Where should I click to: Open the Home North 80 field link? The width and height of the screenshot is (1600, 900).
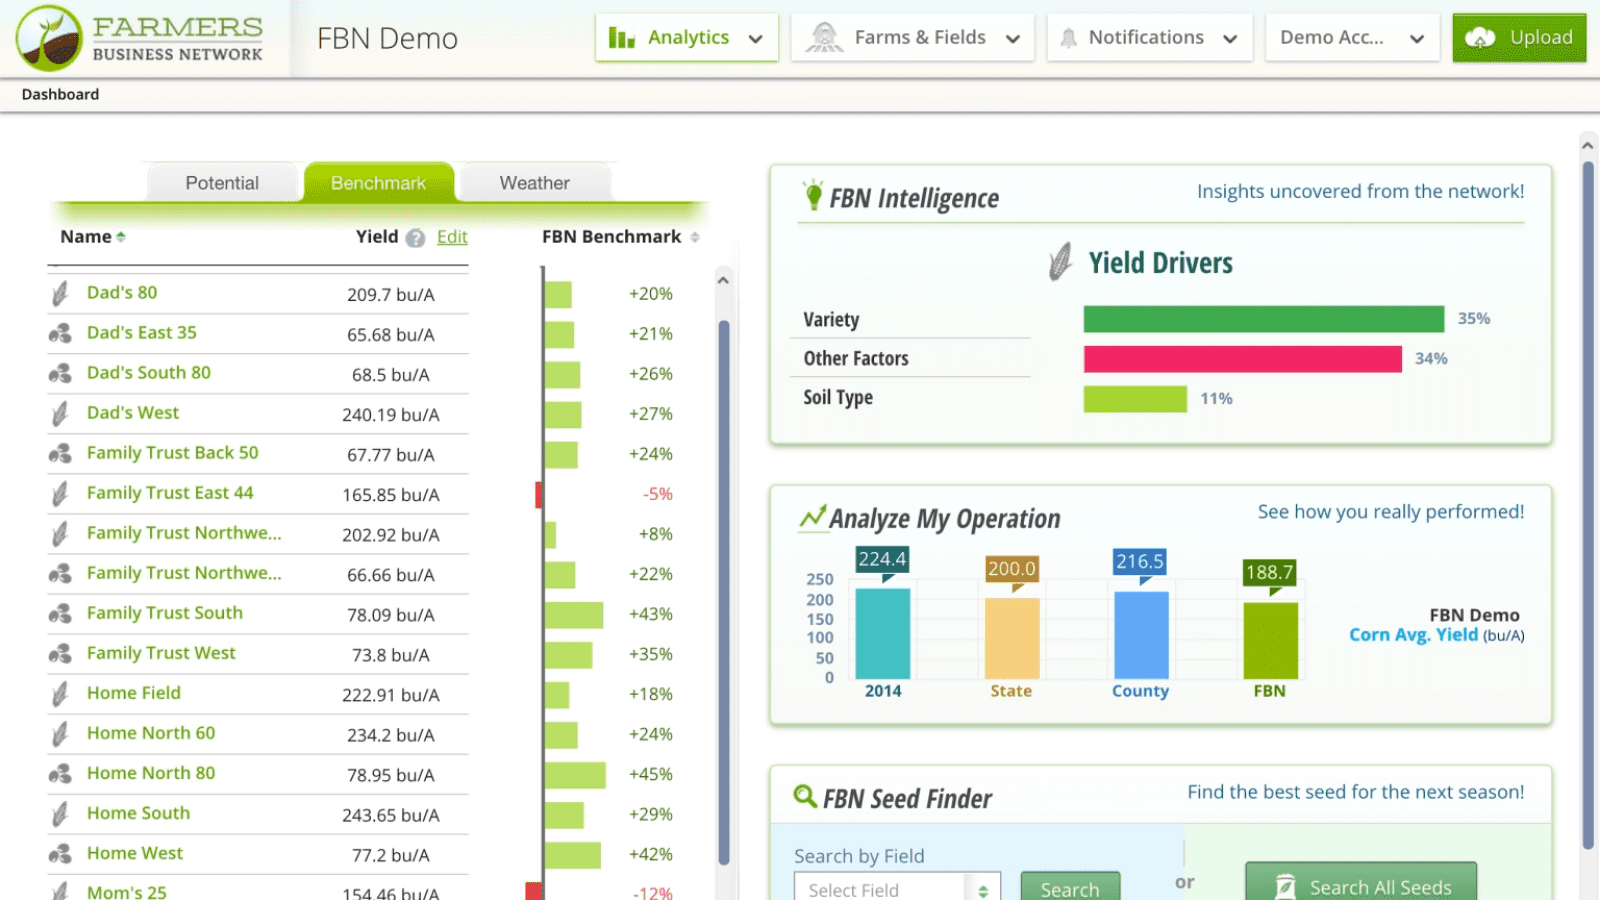[151, 773]
